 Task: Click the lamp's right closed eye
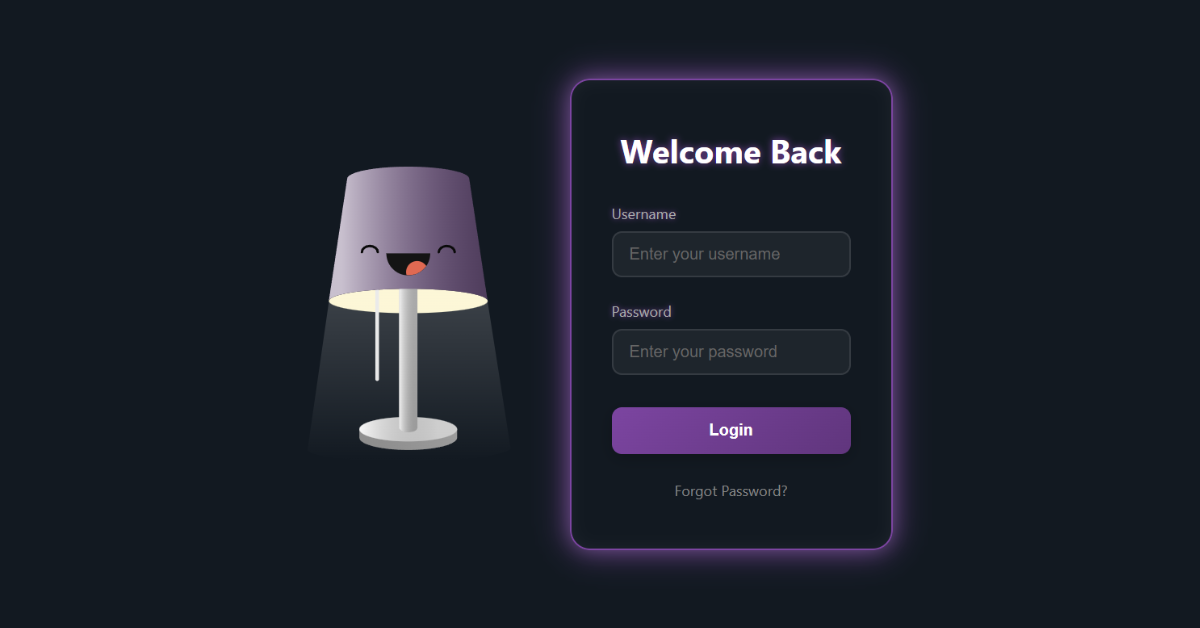click(446, 248)
